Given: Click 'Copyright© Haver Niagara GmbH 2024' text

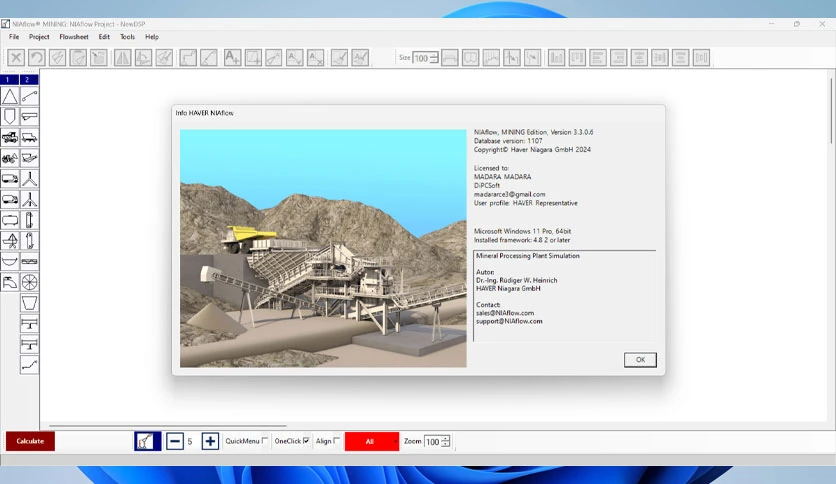Looking at the screenshot, I should [533, 150].
